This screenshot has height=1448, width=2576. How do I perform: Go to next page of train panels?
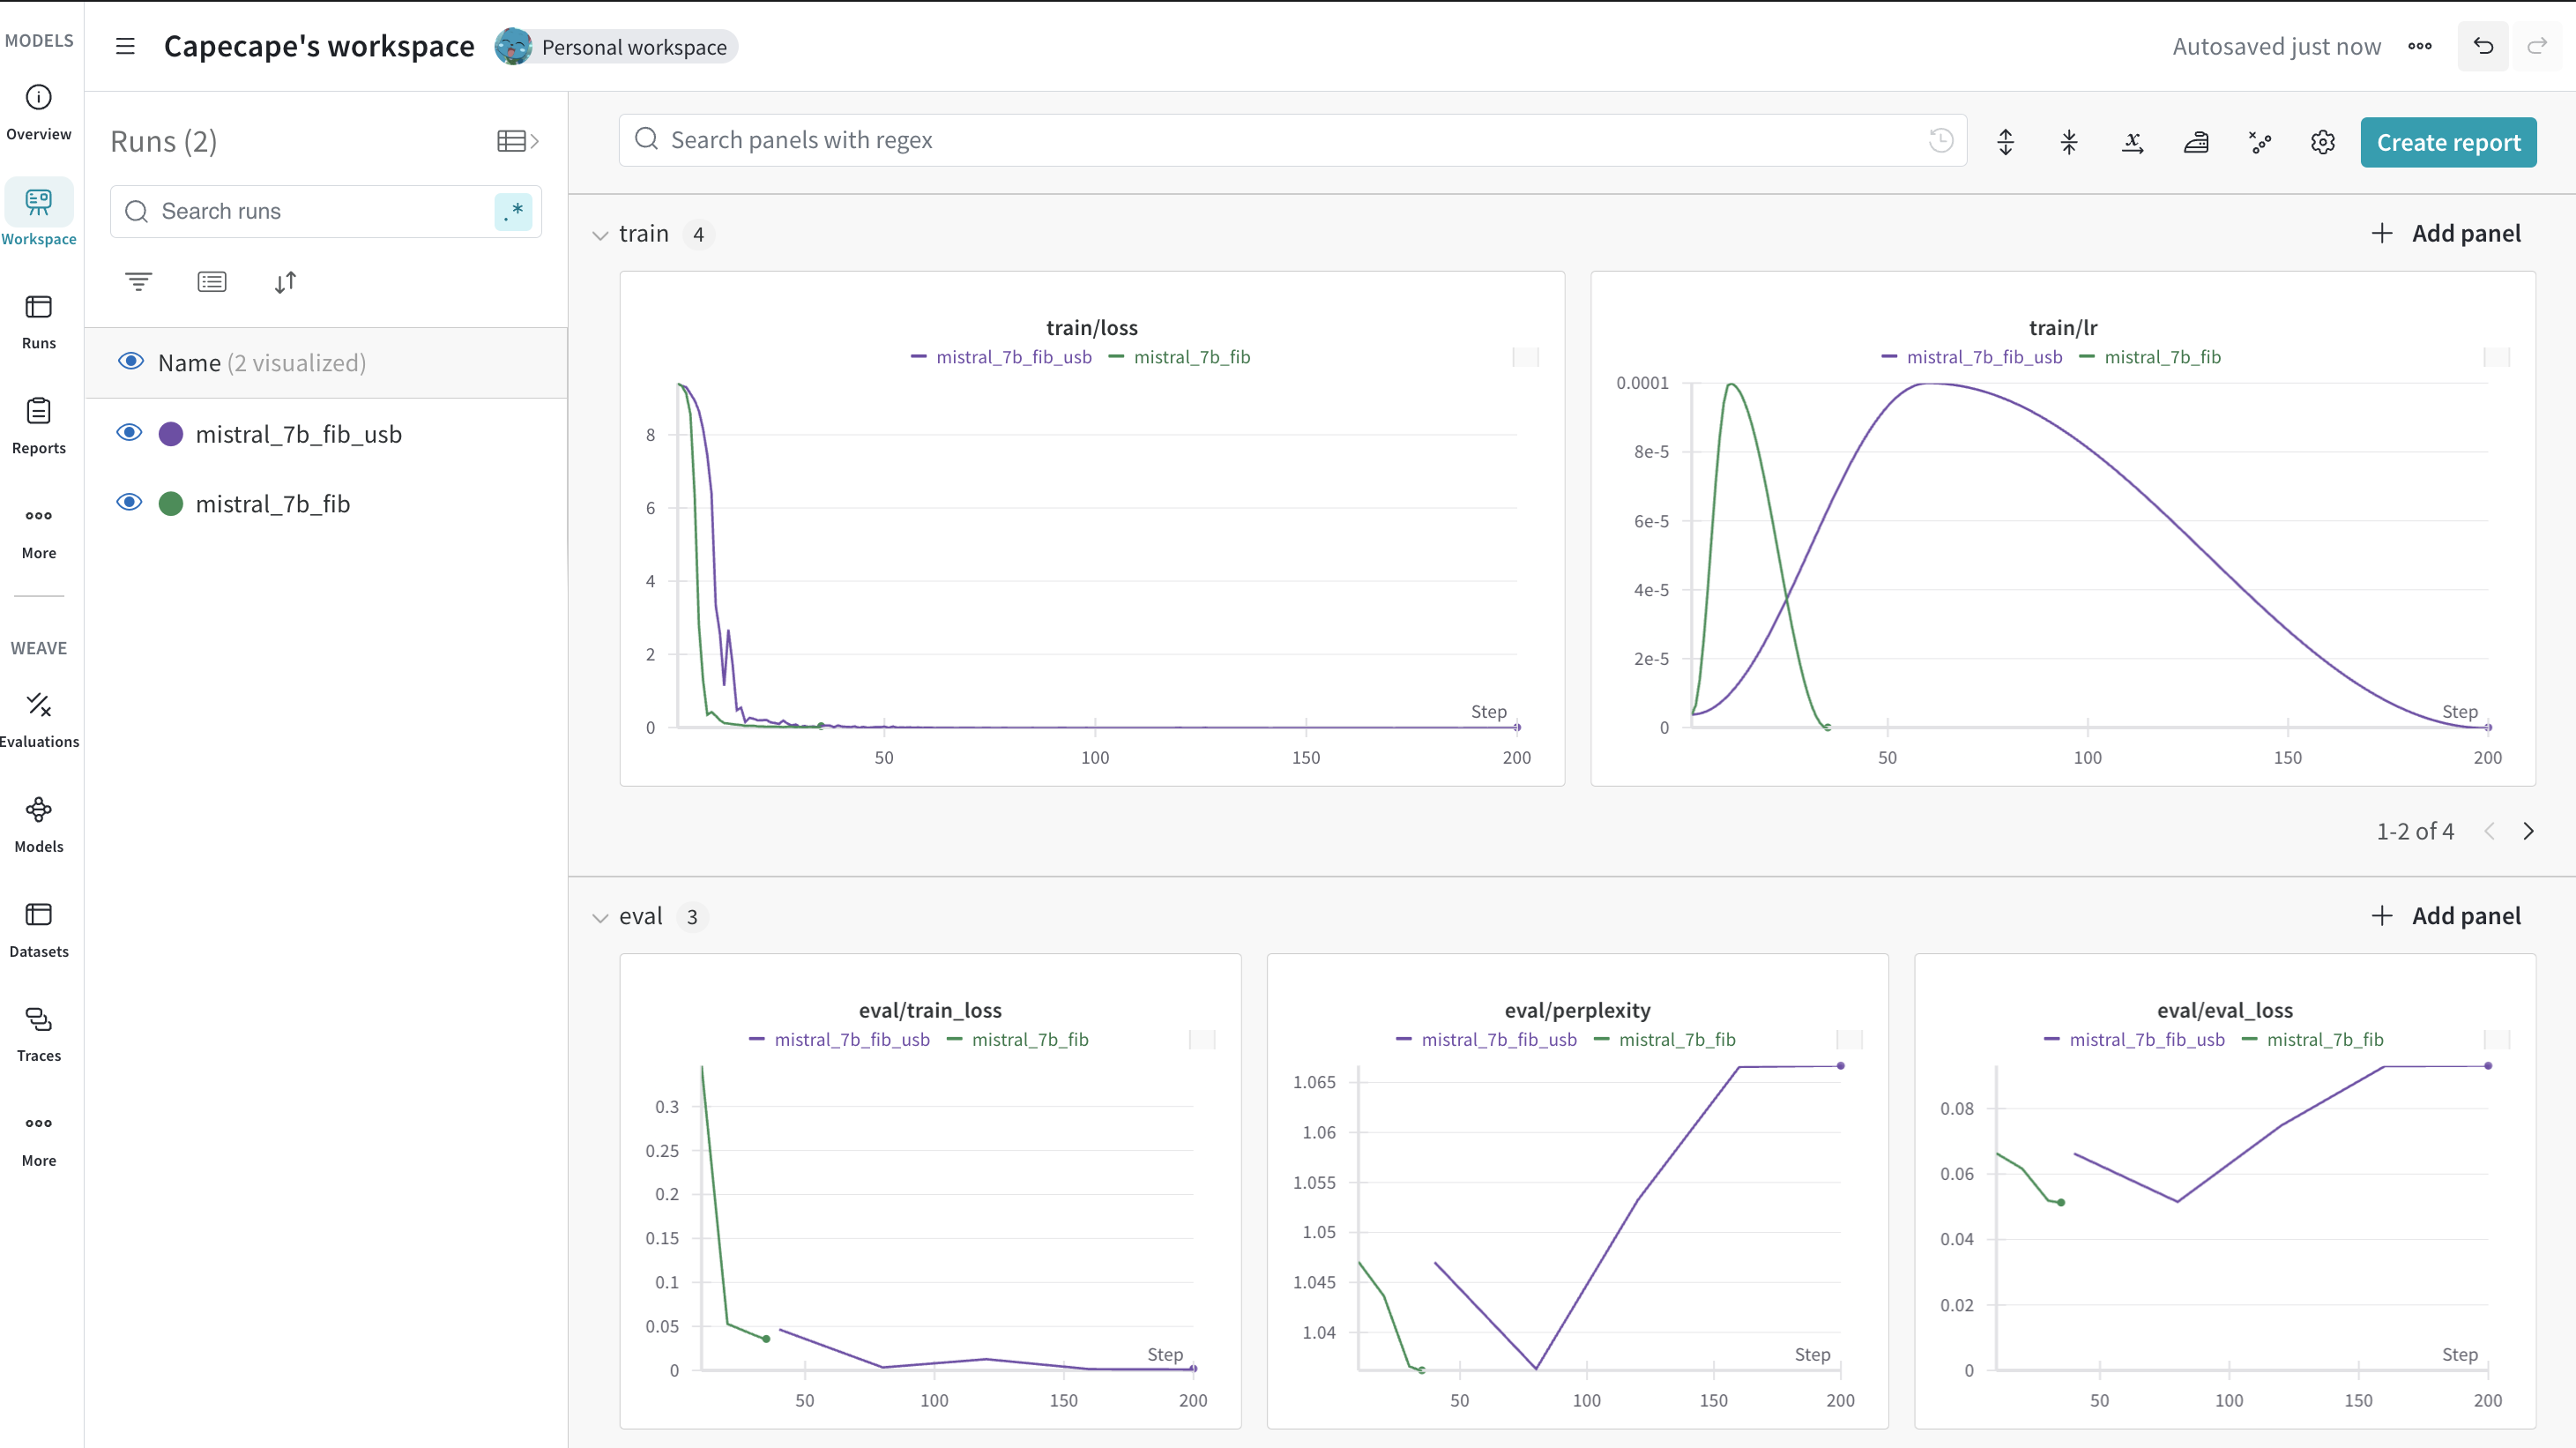click(x=2528, y=831)
